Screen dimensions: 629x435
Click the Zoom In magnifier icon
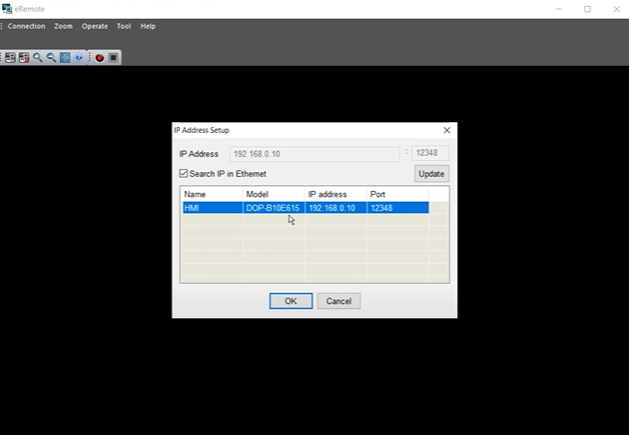coord(38,58)
